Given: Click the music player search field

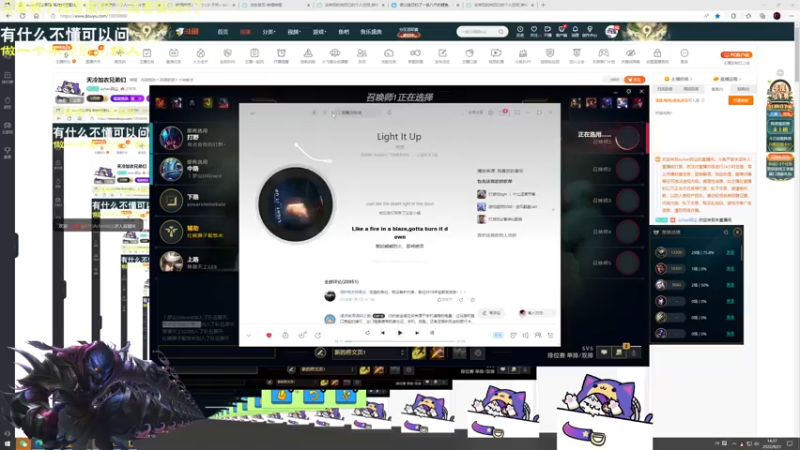Looking at the screenshot, I should click(357, 112).
